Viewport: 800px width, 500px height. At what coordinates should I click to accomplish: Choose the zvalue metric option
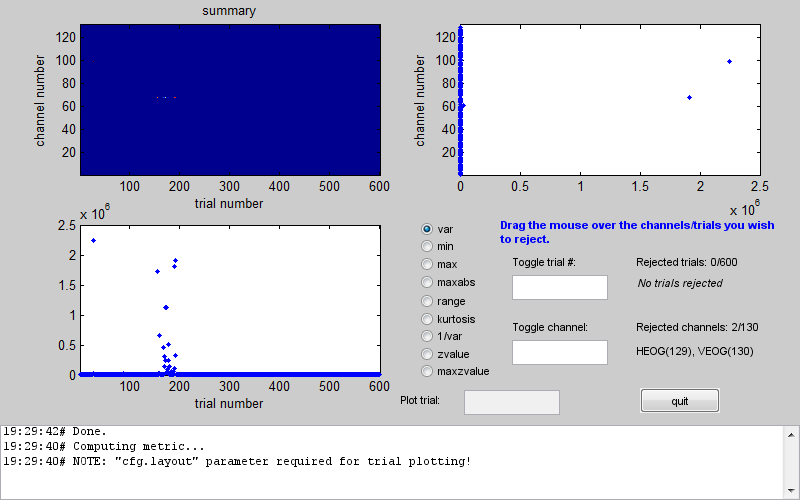point(428,354)
